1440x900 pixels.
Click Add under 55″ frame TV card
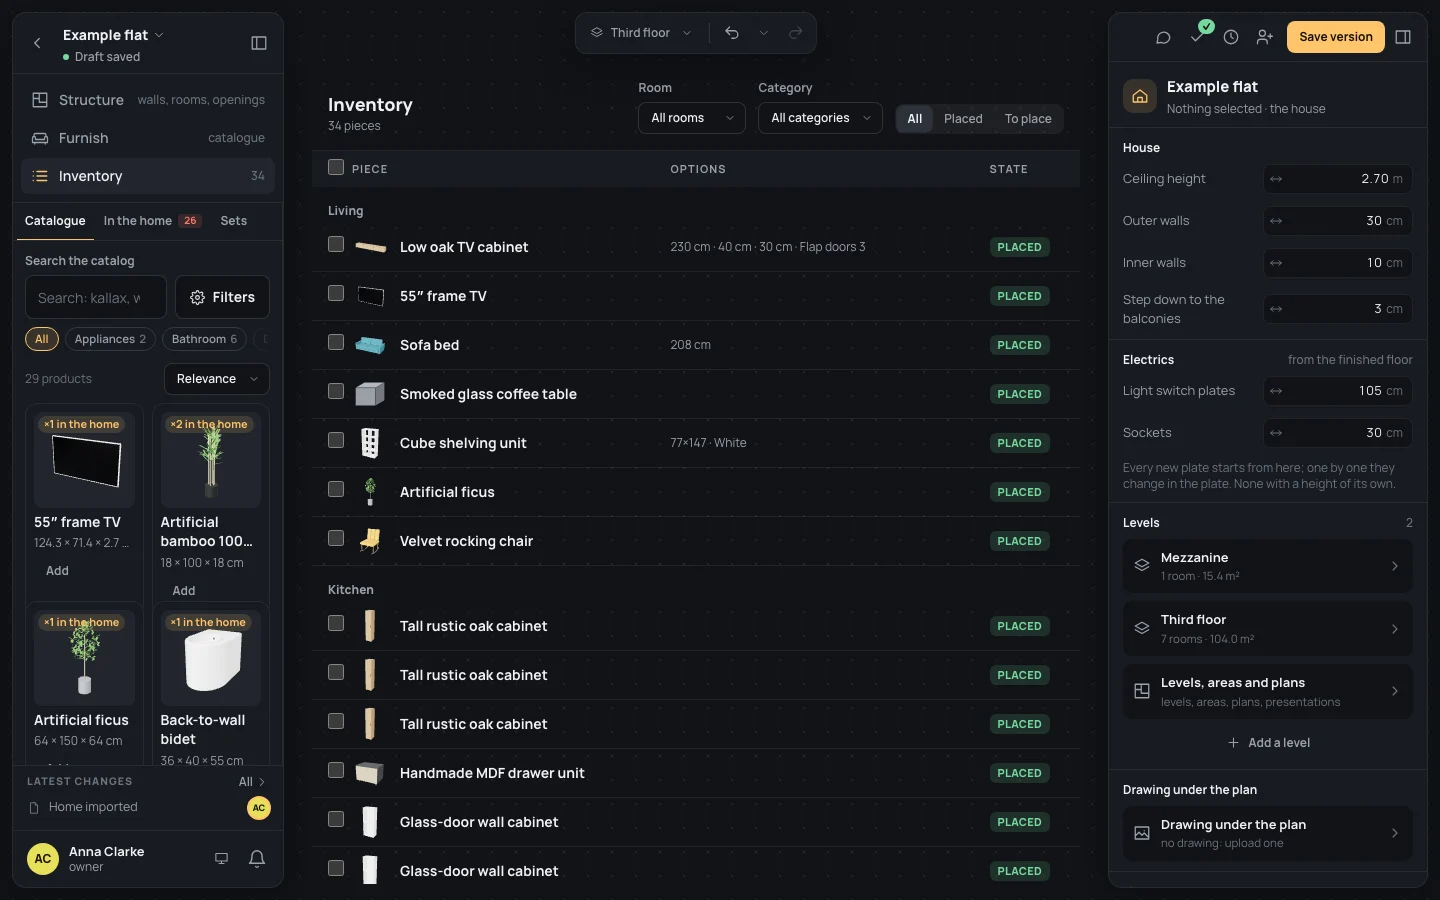click(58, 571)
